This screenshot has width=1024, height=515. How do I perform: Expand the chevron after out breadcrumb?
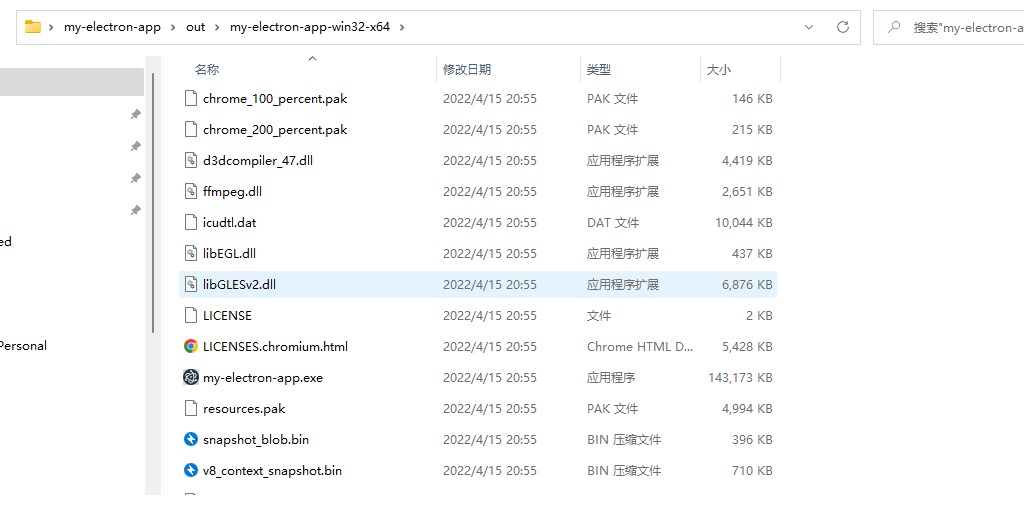pos(217,27)
